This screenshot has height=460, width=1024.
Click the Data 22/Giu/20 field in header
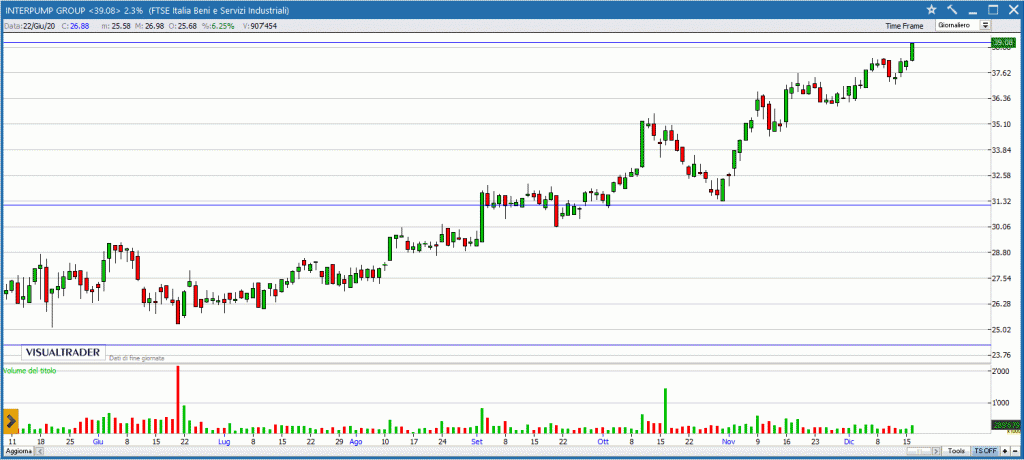[30, 26]
